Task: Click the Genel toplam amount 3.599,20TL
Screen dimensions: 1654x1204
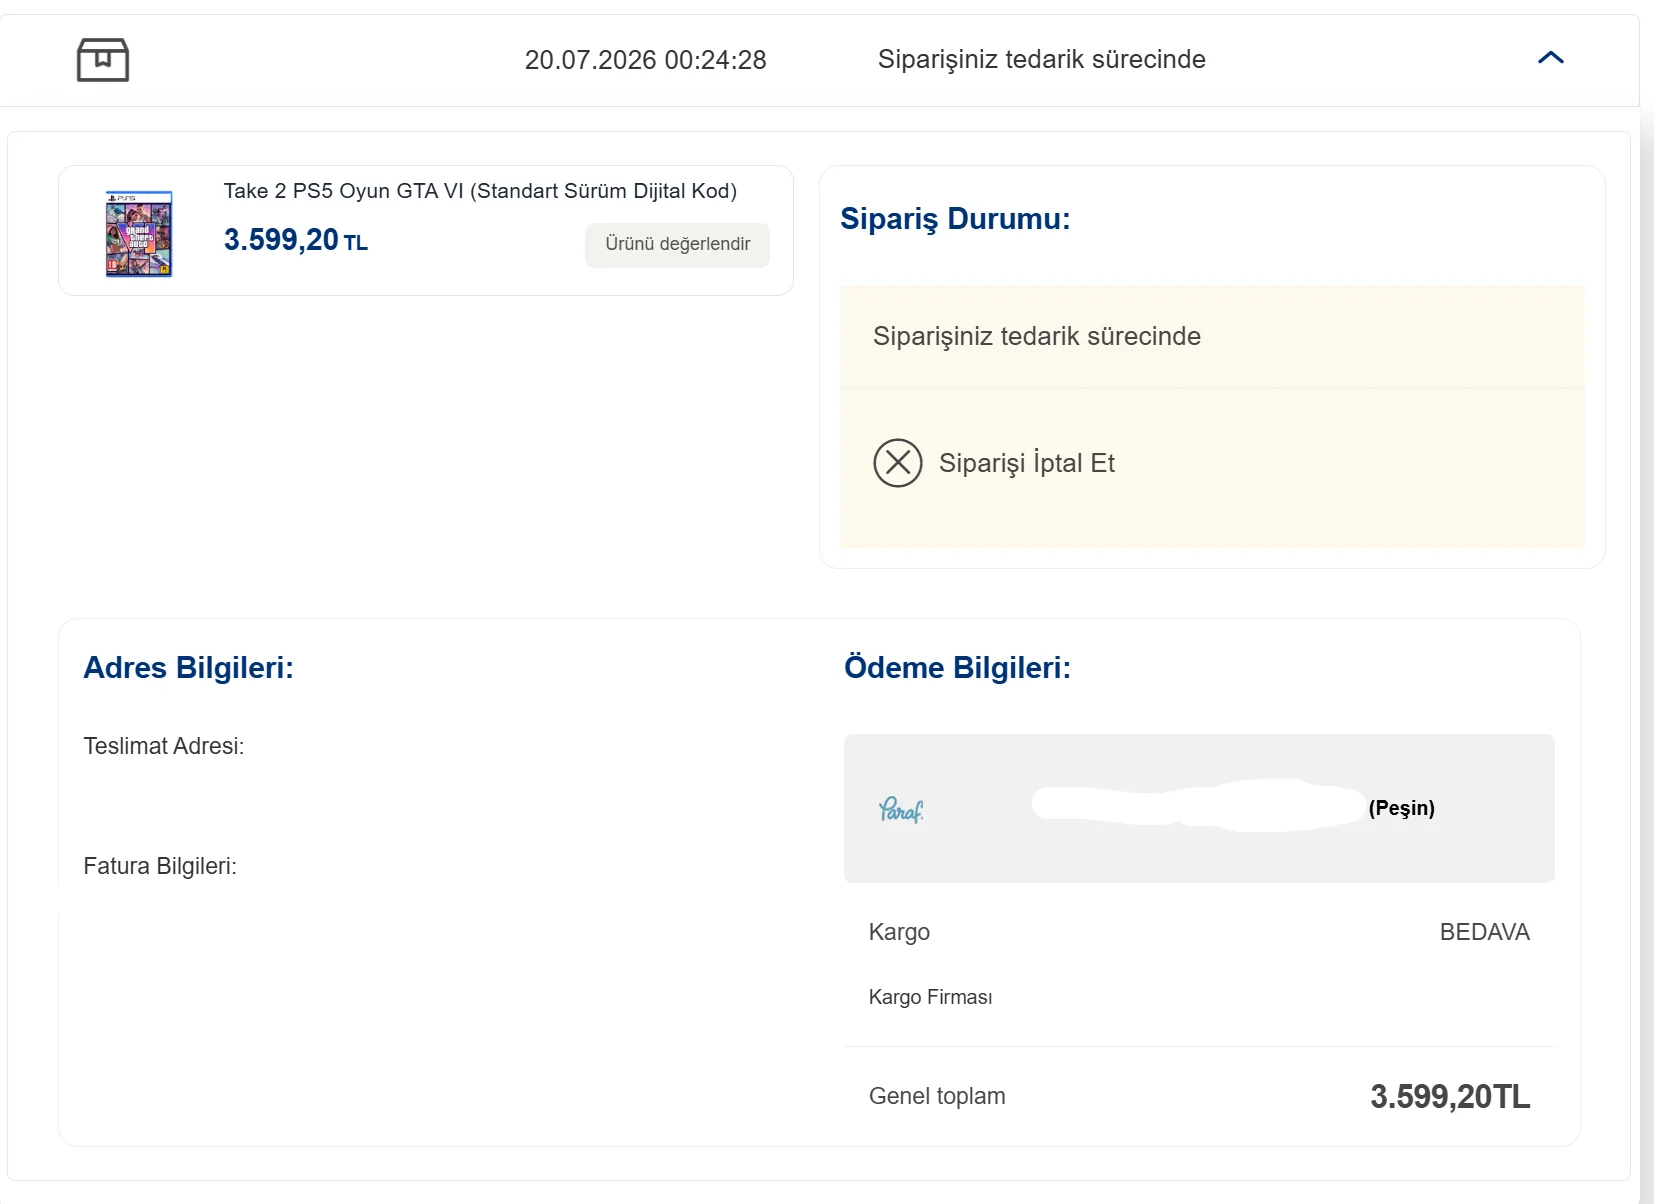Action: [1449, 1096]
